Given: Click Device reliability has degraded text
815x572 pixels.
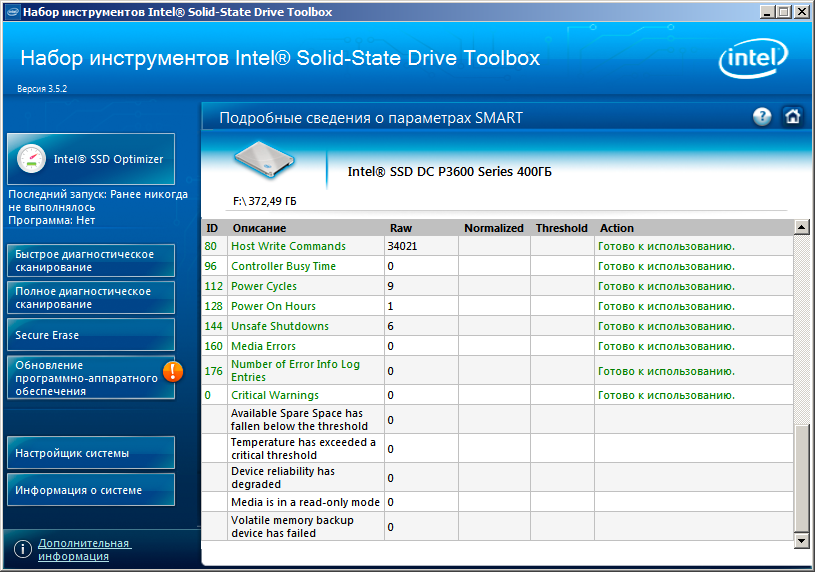Looking at the screenshot, I should [283, 478].
